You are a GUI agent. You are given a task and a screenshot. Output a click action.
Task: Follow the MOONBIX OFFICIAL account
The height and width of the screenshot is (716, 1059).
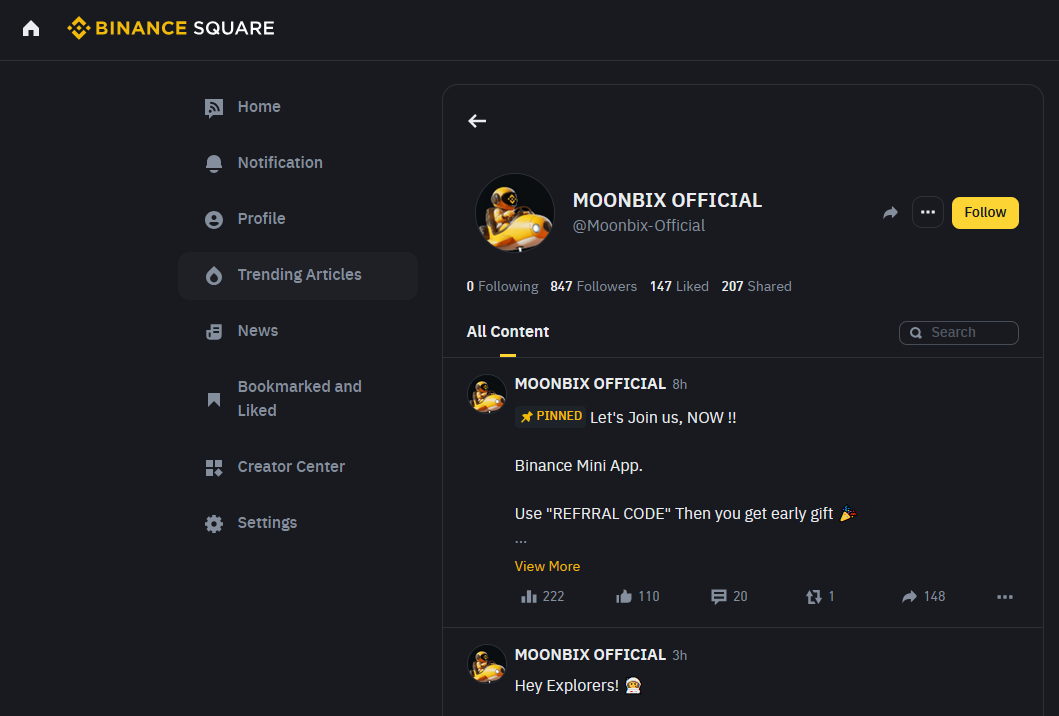pos(985,212)
